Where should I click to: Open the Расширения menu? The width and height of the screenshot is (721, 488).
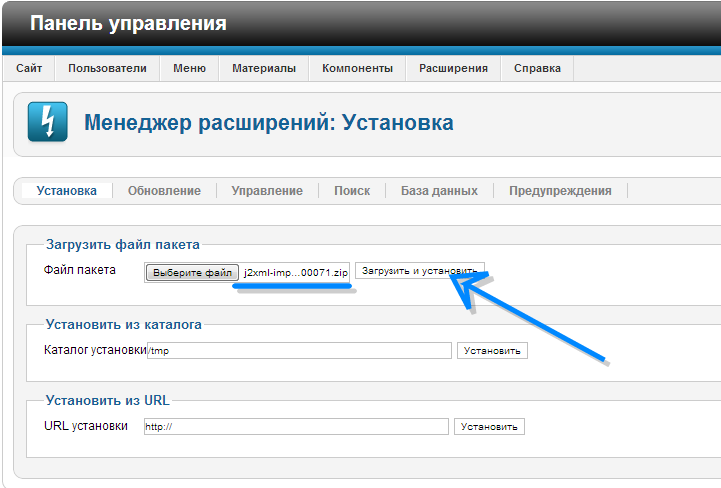pos(453,69)
